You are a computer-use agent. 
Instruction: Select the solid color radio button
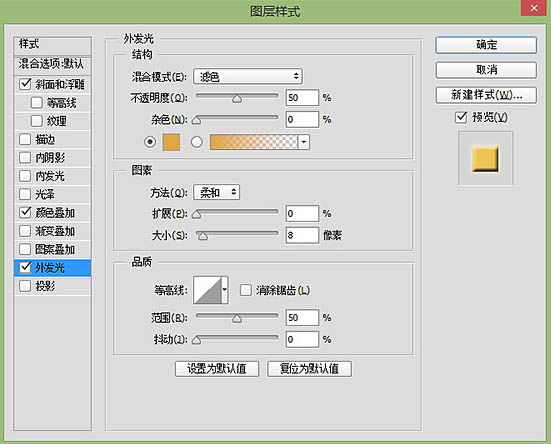pyautogui.click(x=150, y=142)
